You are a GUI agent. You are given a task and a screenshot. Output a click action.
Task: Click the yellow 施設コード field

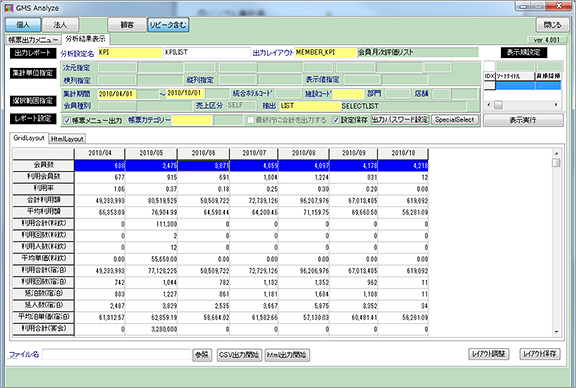pos(348,94)
